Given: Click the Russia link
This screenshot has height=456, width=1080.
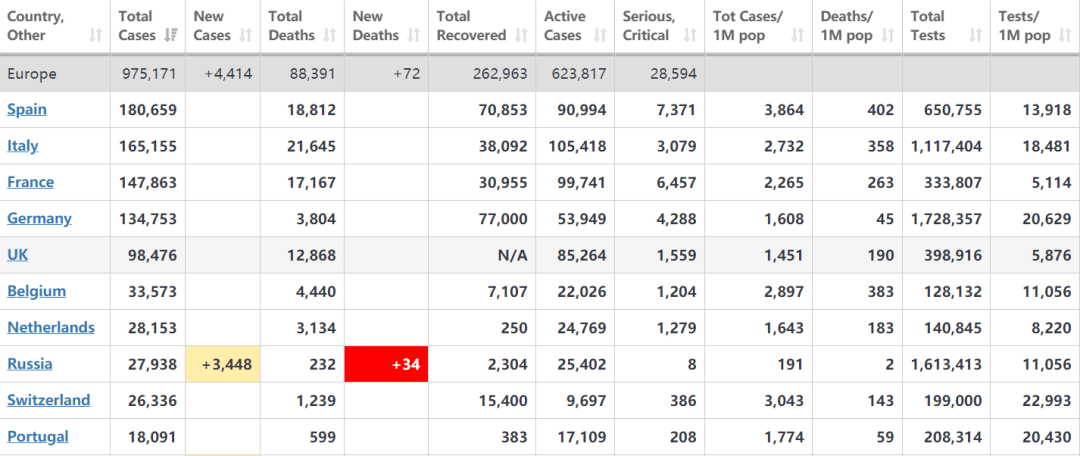Looking at the screenshot, I should tap(30, 364).
